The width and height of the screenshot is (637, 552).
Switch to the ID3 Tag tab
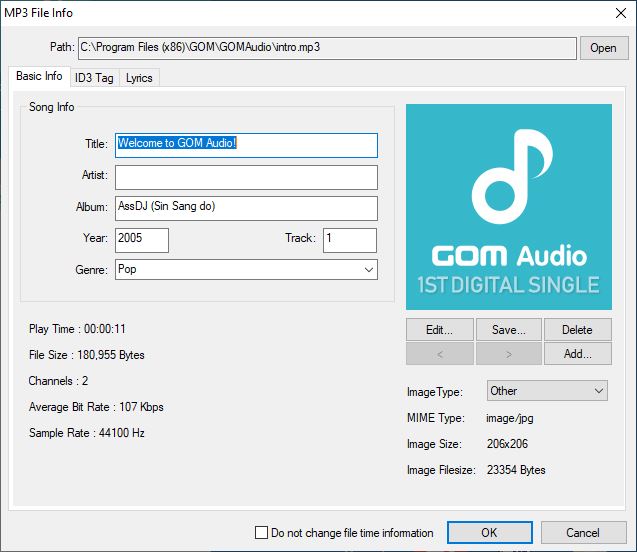94,78
